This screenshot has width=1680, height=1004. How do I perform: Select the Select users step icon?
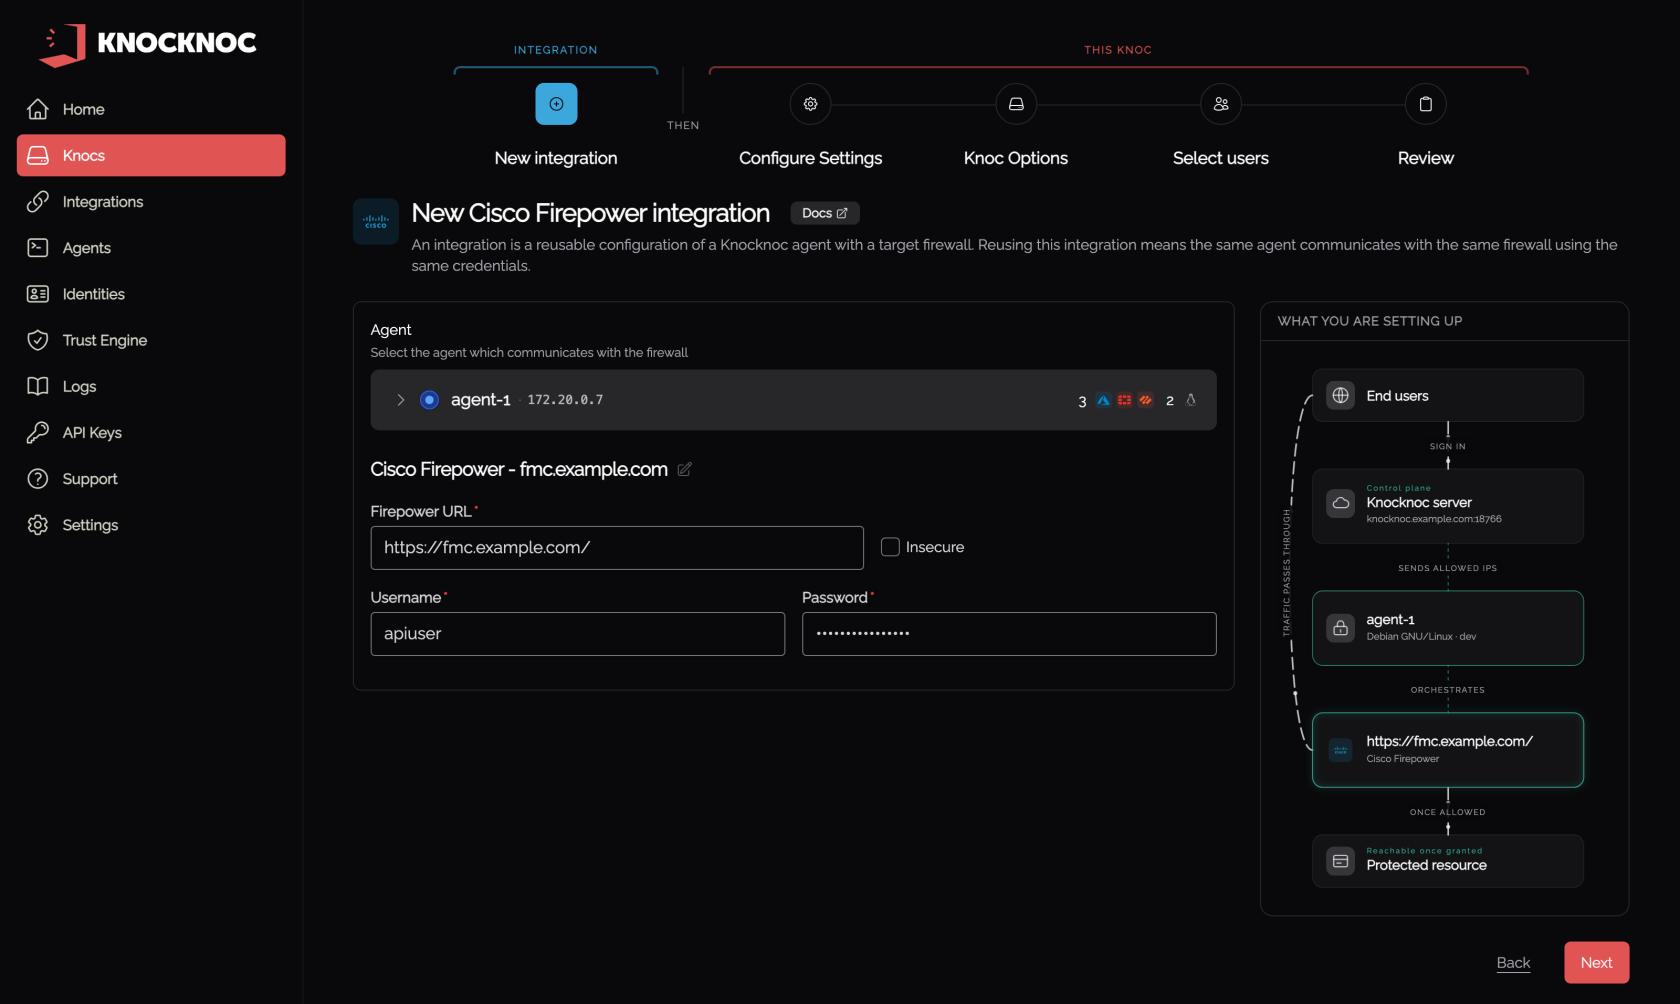point(1221,104)
